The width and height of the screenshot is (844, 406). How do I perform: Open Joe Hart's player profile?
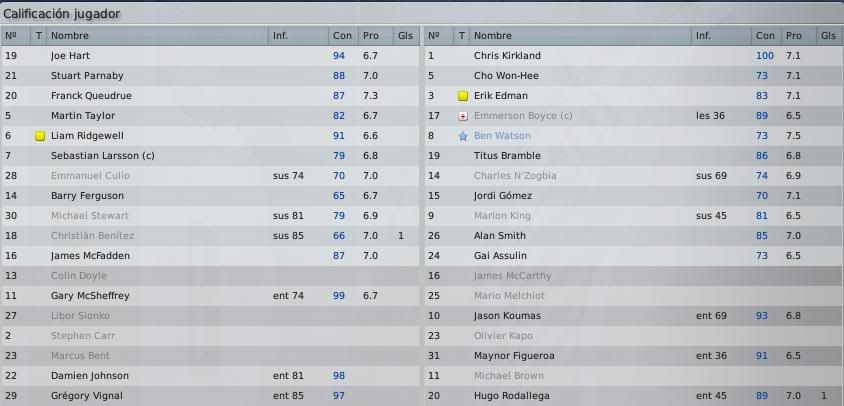(x=70, y=56)
